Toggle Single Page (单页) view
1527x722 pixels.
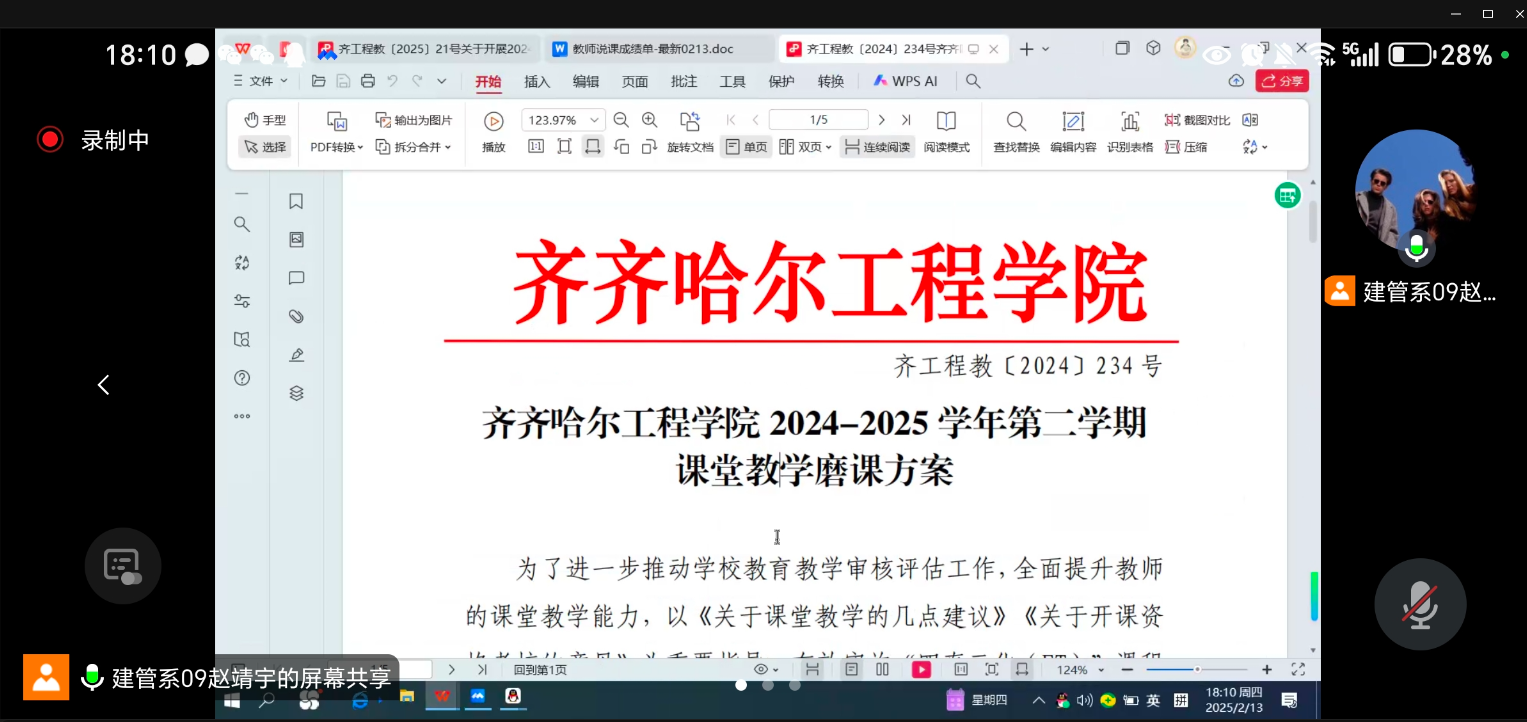coord(746,147)
